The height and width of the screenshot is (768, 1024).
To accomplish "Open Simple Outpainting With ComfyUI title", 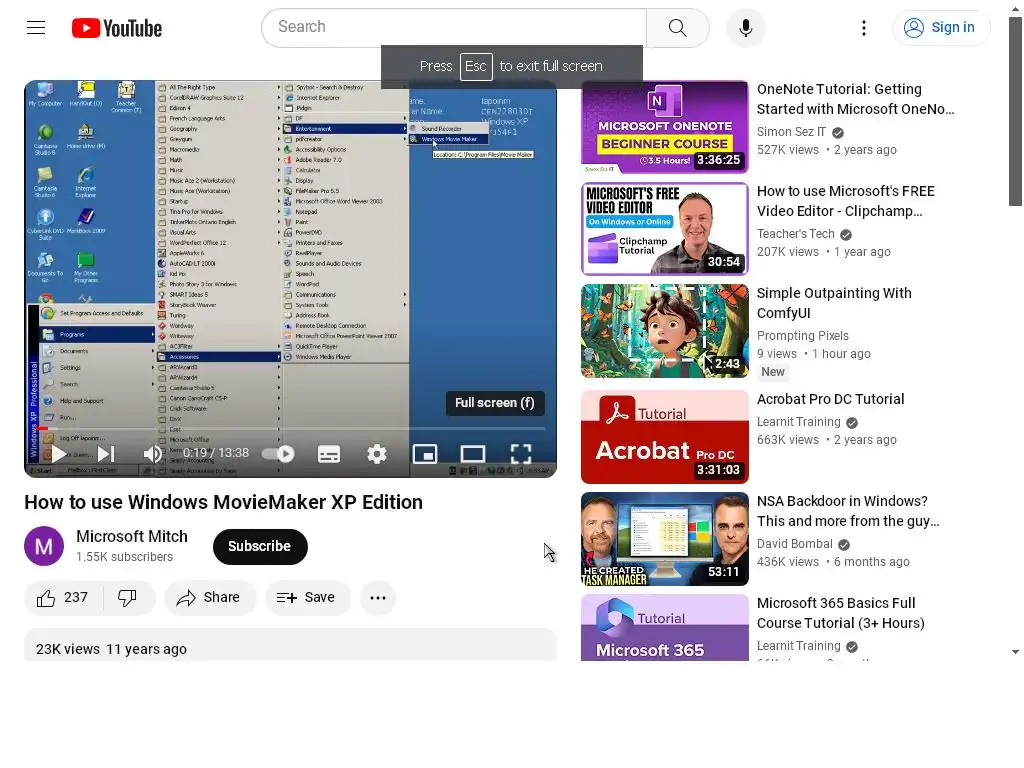I will coord(834,303).
